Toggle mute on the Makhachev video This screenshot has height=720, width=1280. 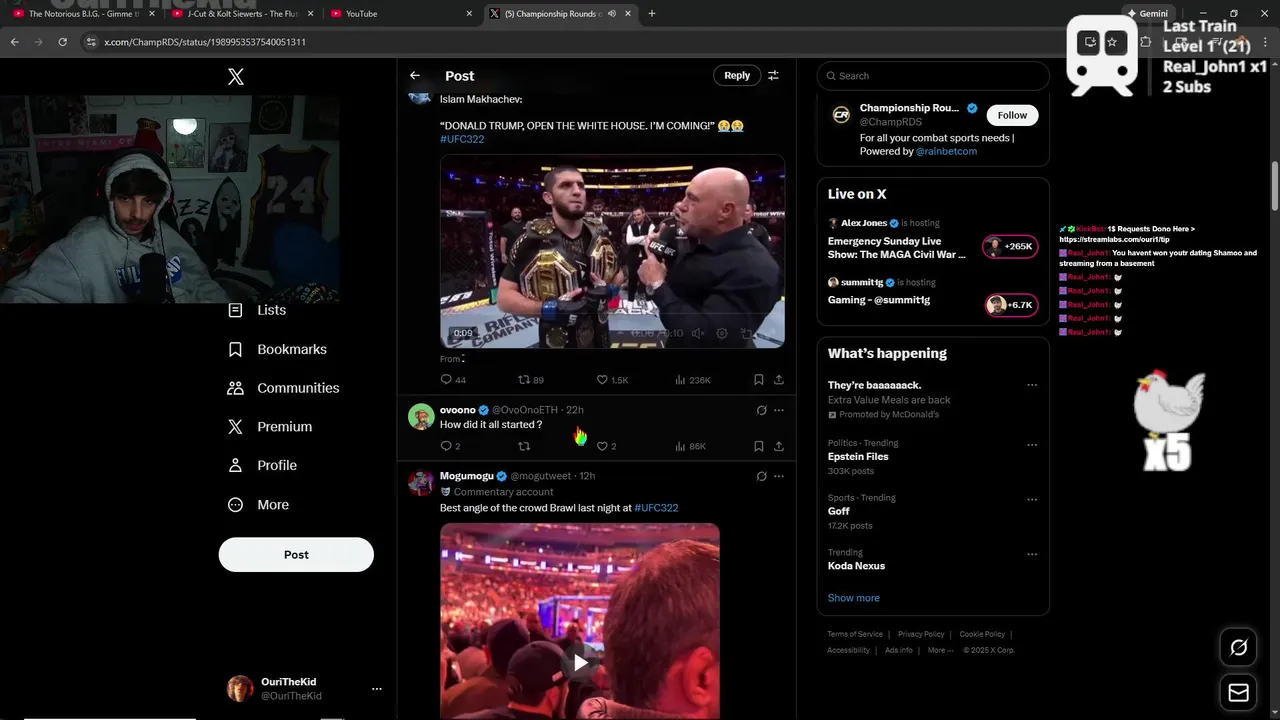point(698,334)
